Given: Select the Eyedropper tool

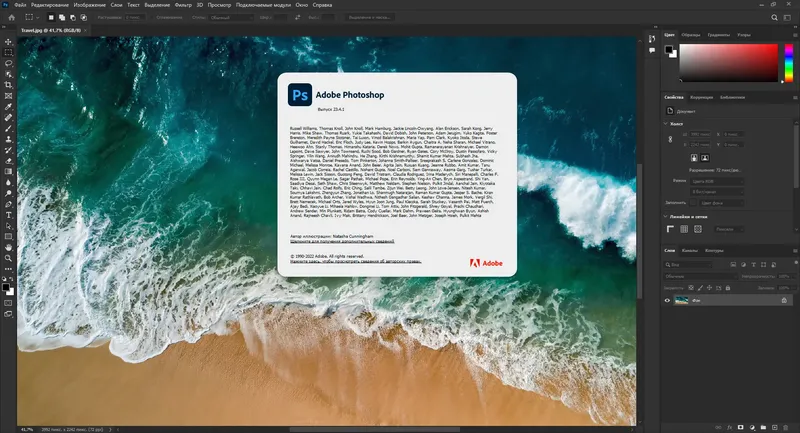Looking at the screenshot, I should pyautogui.click(x=8, y=107).
